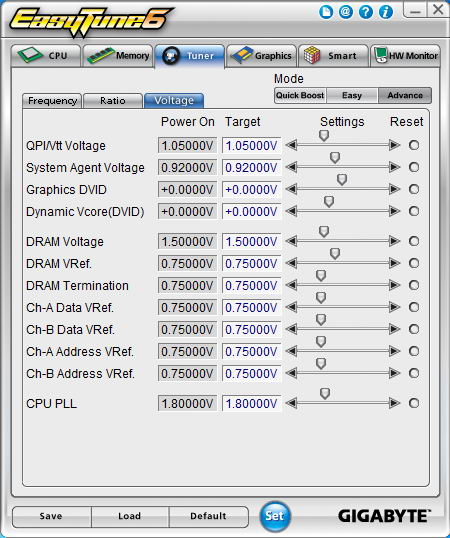Viewport: 450px width, 538px height.
Task: Switch to the Ratio sub-tab
Action: point(113,101)
